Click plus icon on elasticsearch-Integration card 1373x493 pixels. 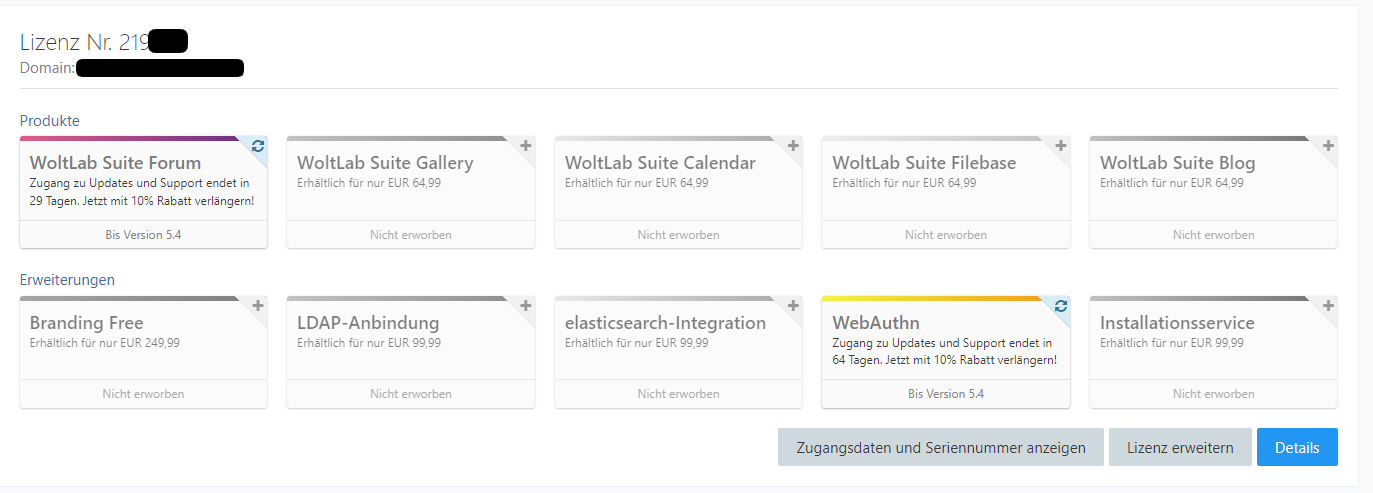pyautogui.click(x=794, y=306)
